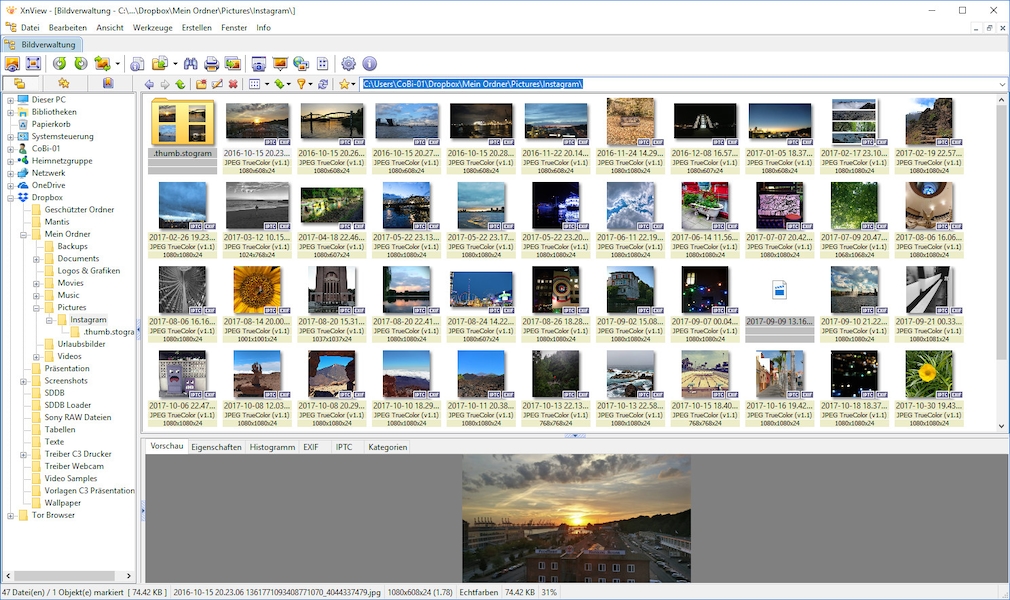The image size is (1010, 600).
Task: Select the Wallpaper folder in tree
Action: point(62,503)
